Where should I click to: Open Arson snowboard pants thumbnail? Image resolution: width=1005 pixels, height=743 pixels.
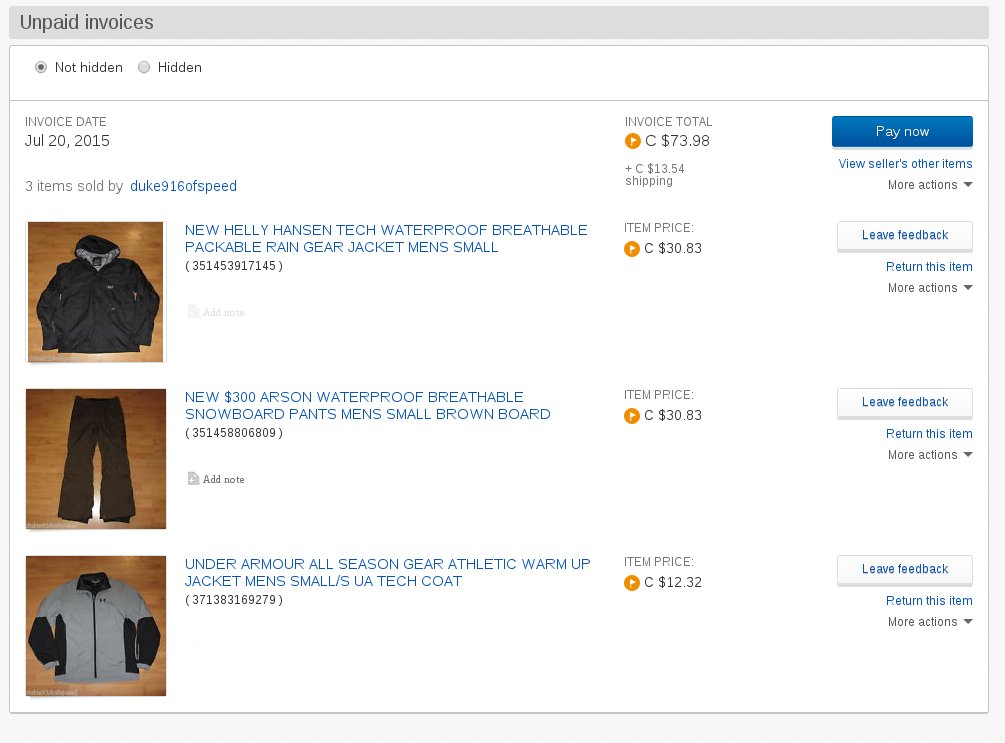pyautogui.click(x=96, y=459)
